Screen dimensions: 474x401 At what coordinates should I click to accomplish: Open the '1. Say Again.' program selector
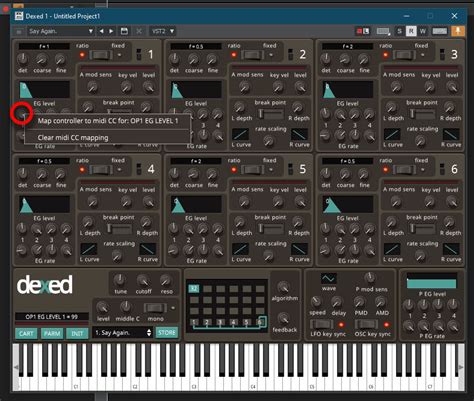pyautogui.click(x=123, y=332)
